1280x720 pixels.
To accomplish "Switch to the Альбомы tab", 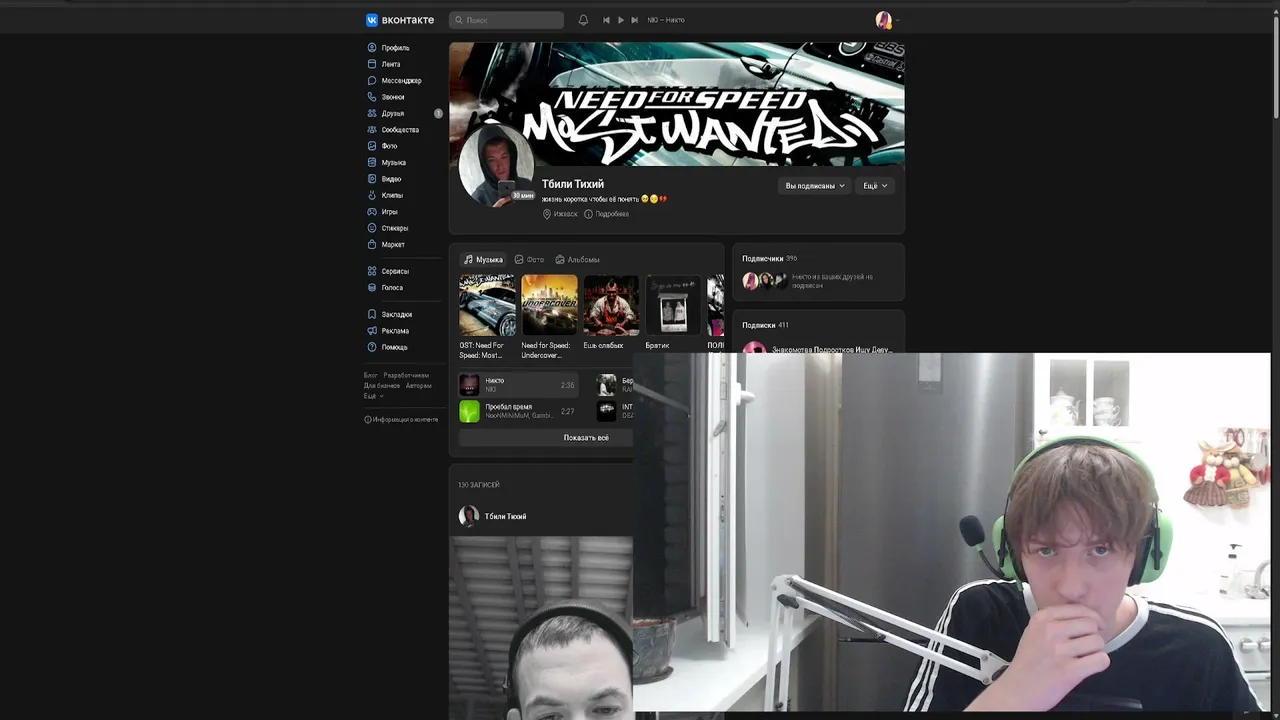I will click(x=578, y=260).
